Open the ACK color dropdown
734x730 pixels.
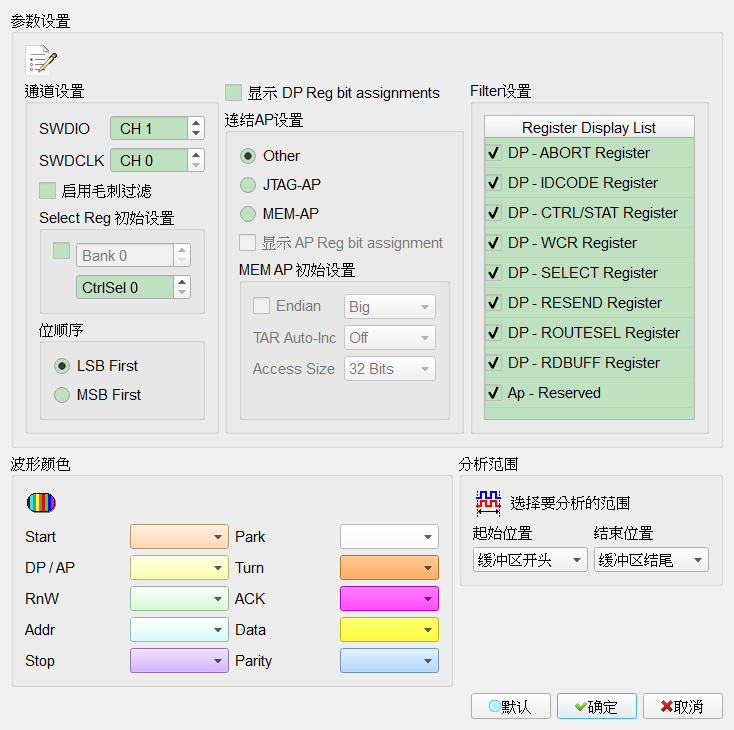click(x=389, y=598)
